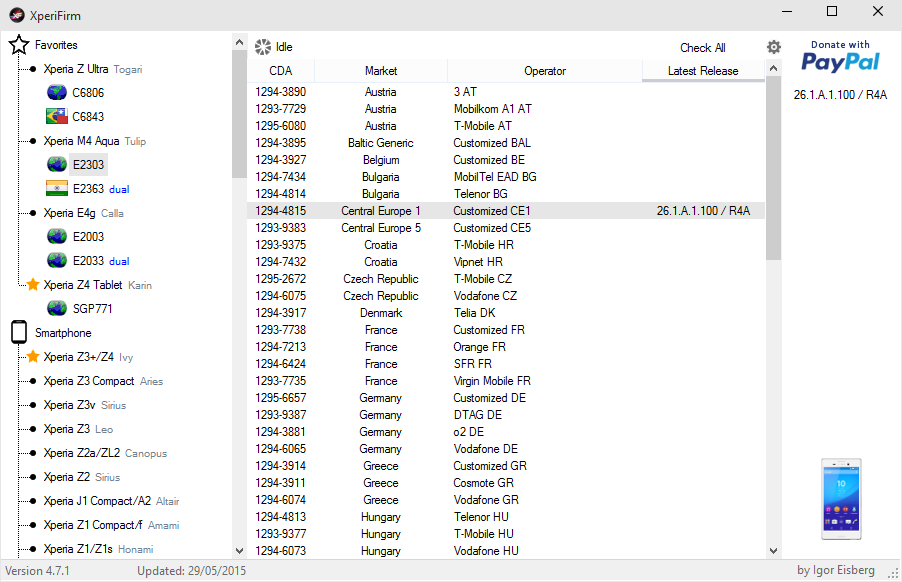Click the C6806 globe flag icon

pos(57,93)
